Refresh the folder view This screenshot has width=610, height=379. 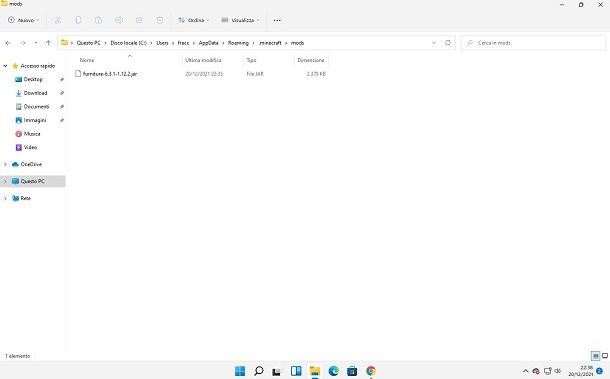pyautogui.click(x=448, y=43)
